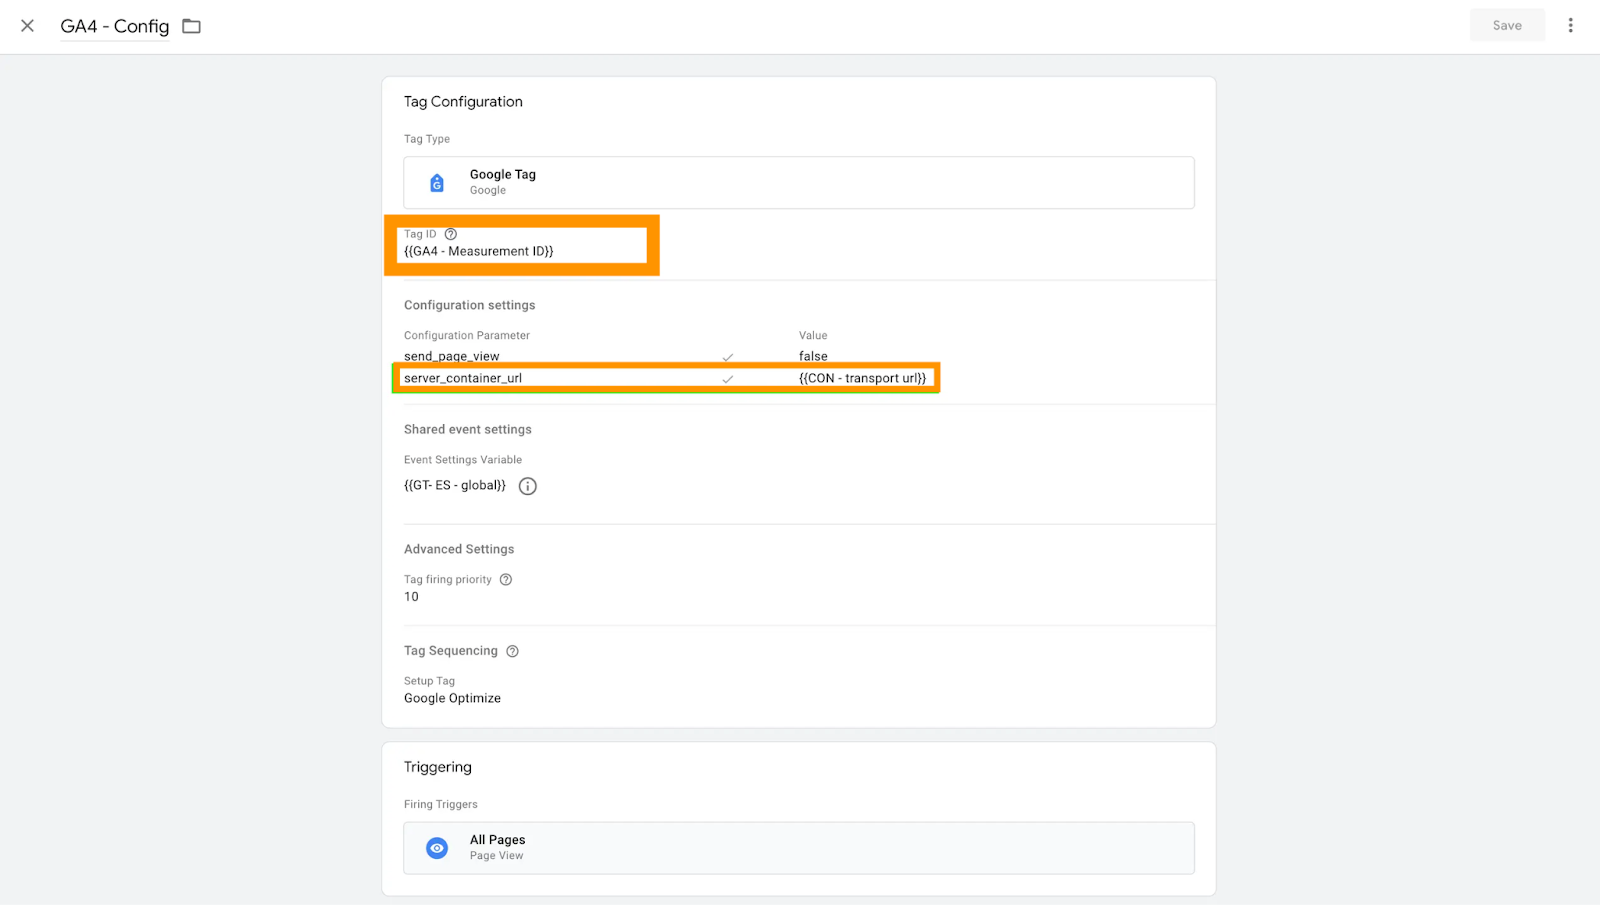Close the GA4 - Config tag editor
Image resolution: width=1600 pixels, height=905 pixels.
click(x=26, y=26)
